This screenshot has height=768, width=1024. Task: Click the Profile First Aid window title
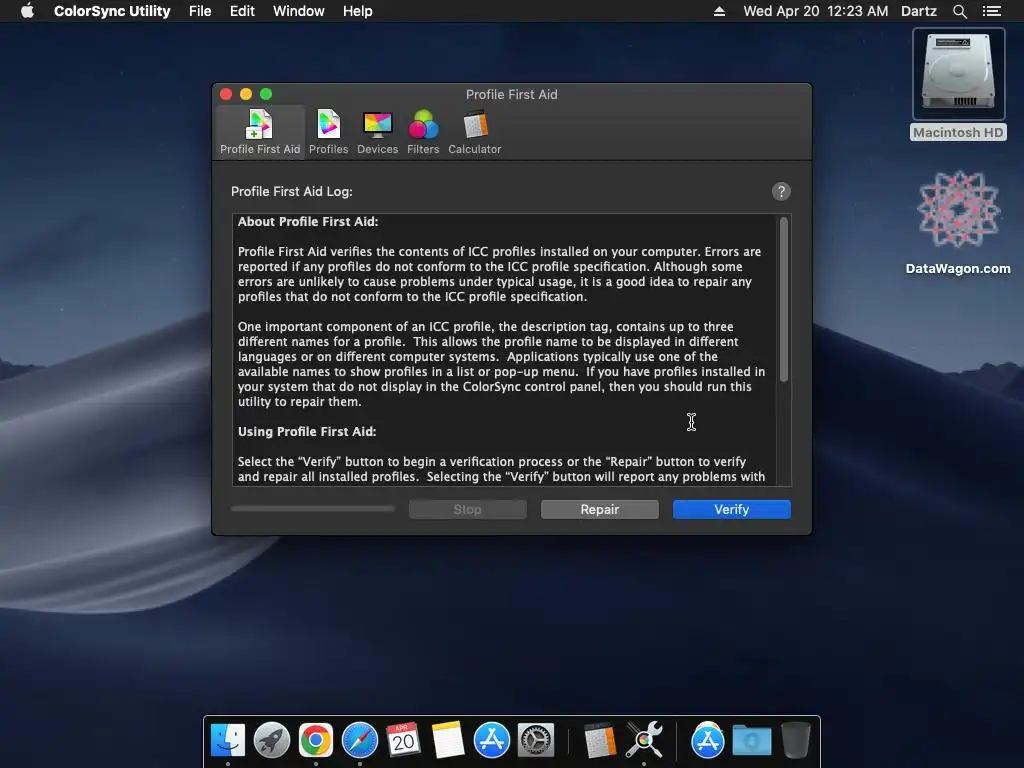pos(512,94)
